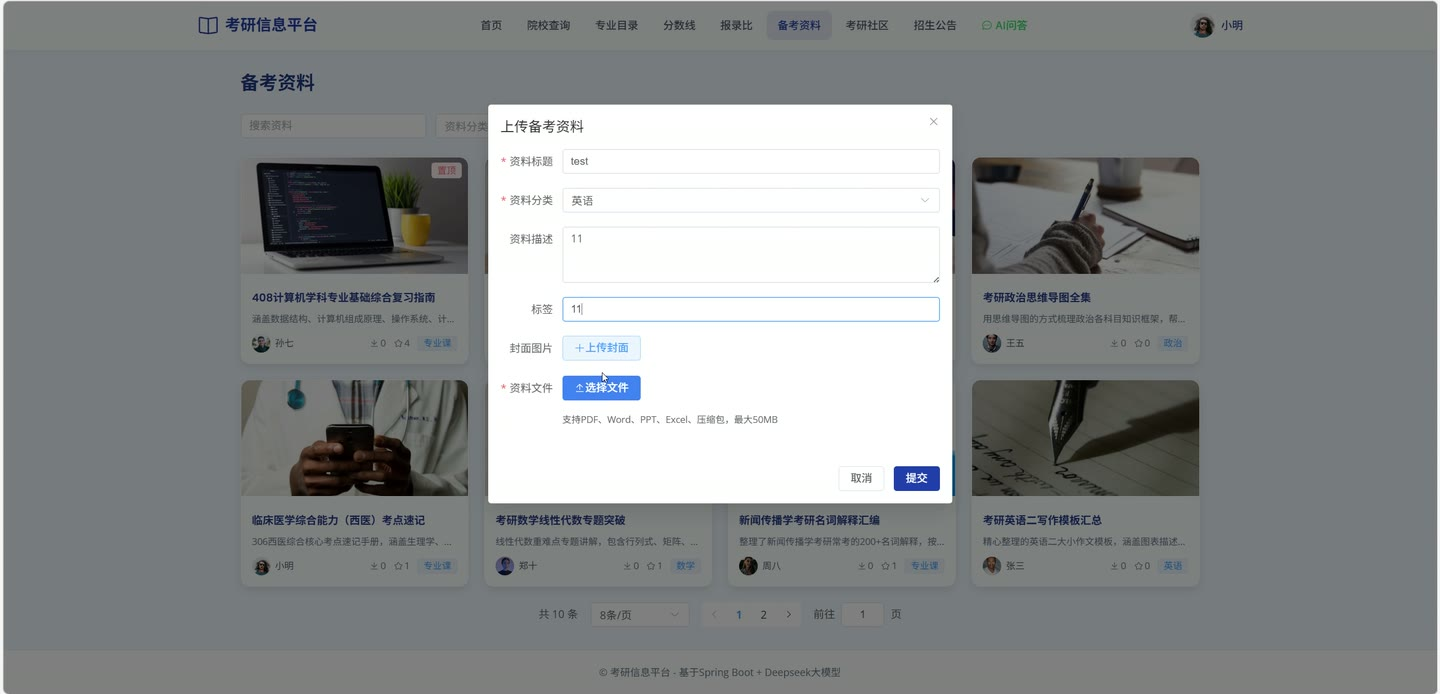Open the title 考研数学线性代数专题突破
The image size is (1440, 694).
(x=561, y=520)
